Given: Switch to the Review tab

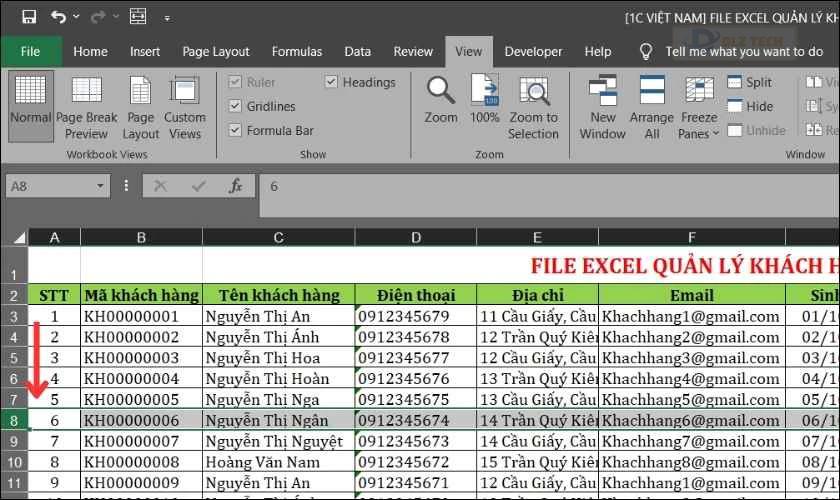Looking at the screenshot, I should 413,51.
